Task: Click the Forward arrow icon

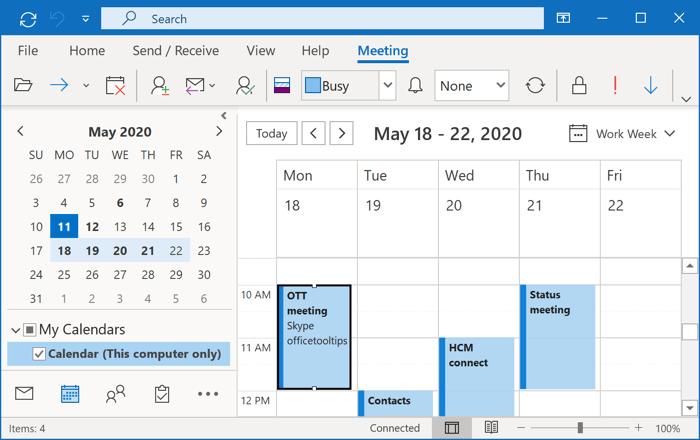Action: click(59, 85)
